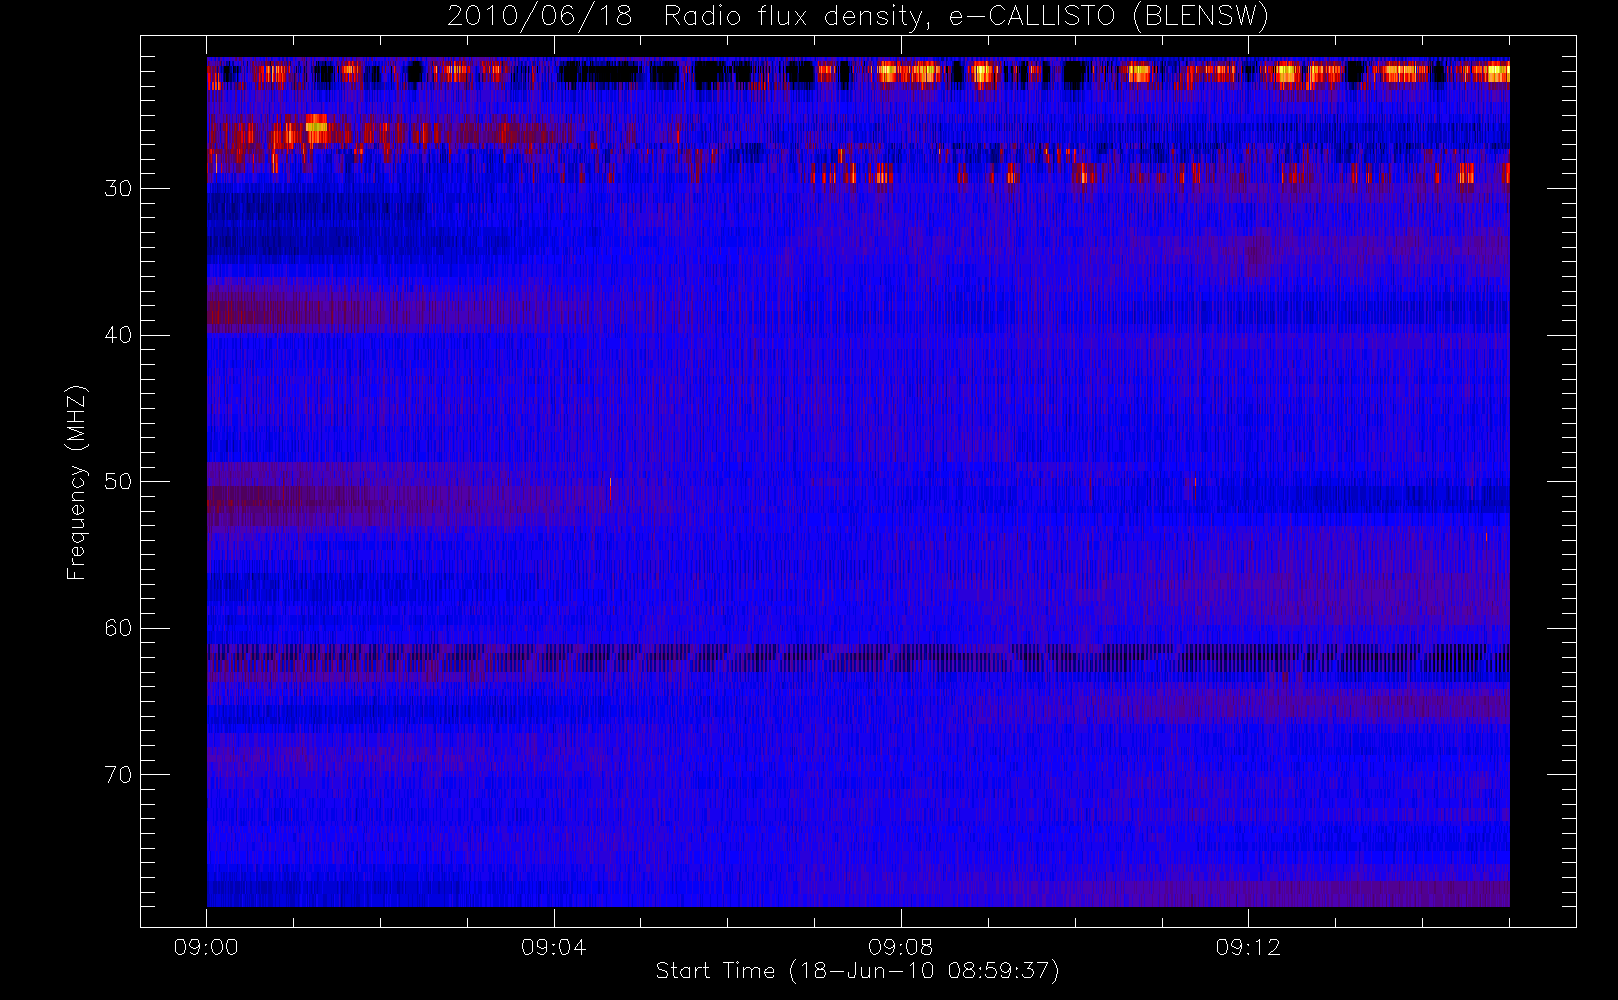Click the 'Frequency (MHZ)' axis label
This screenshot has width=1618, height=1000.
coord(77,482)
